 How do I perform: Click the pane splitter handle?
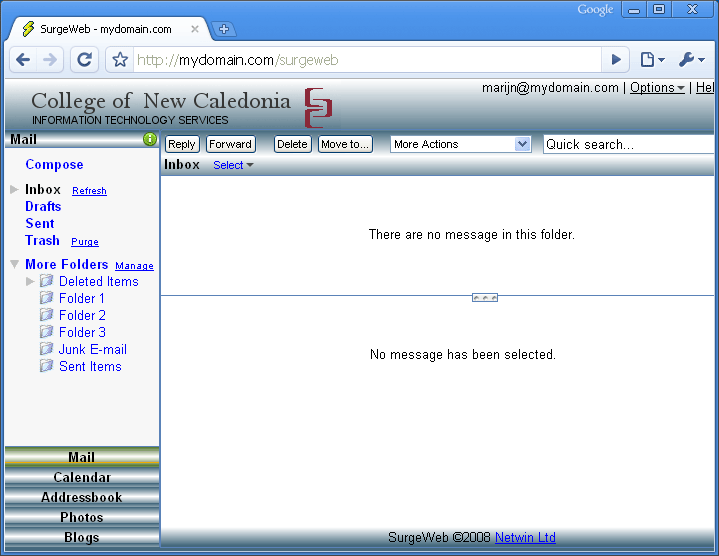(485, 297)
